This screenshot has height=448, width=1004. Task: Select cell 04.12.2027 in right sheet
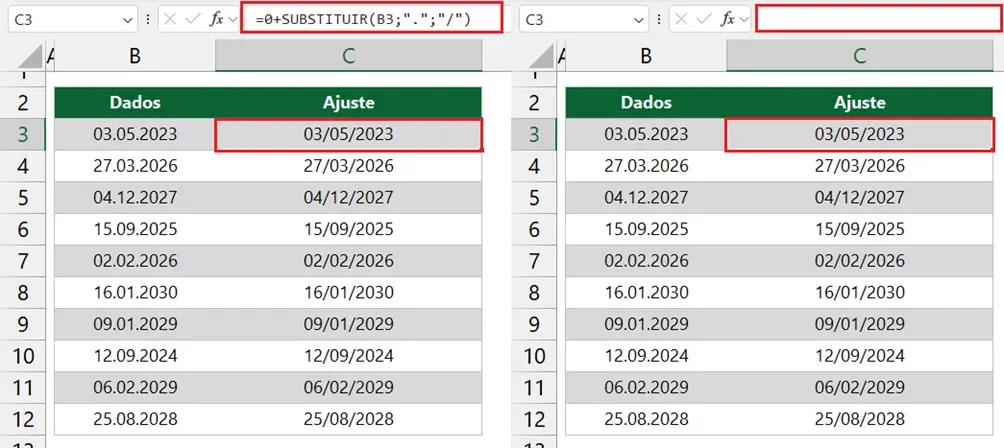coord(646,198)
